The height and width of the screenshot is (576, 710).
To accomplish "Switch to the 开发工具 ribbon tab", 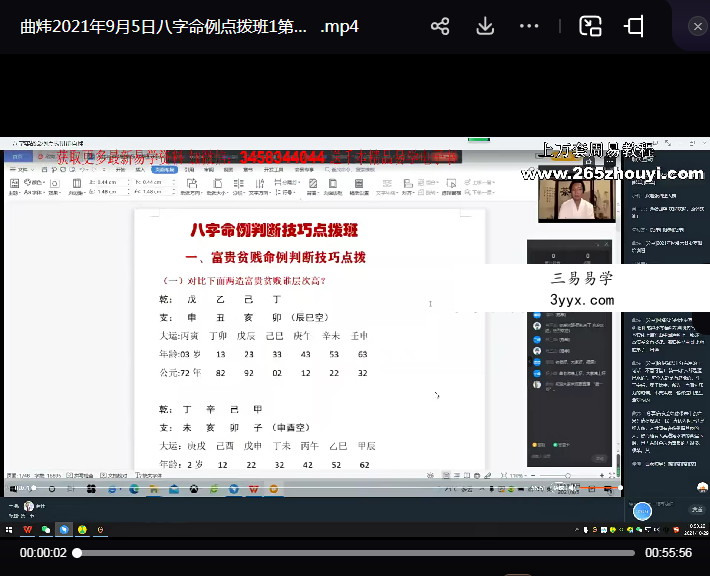I will [x=273, y=170].
